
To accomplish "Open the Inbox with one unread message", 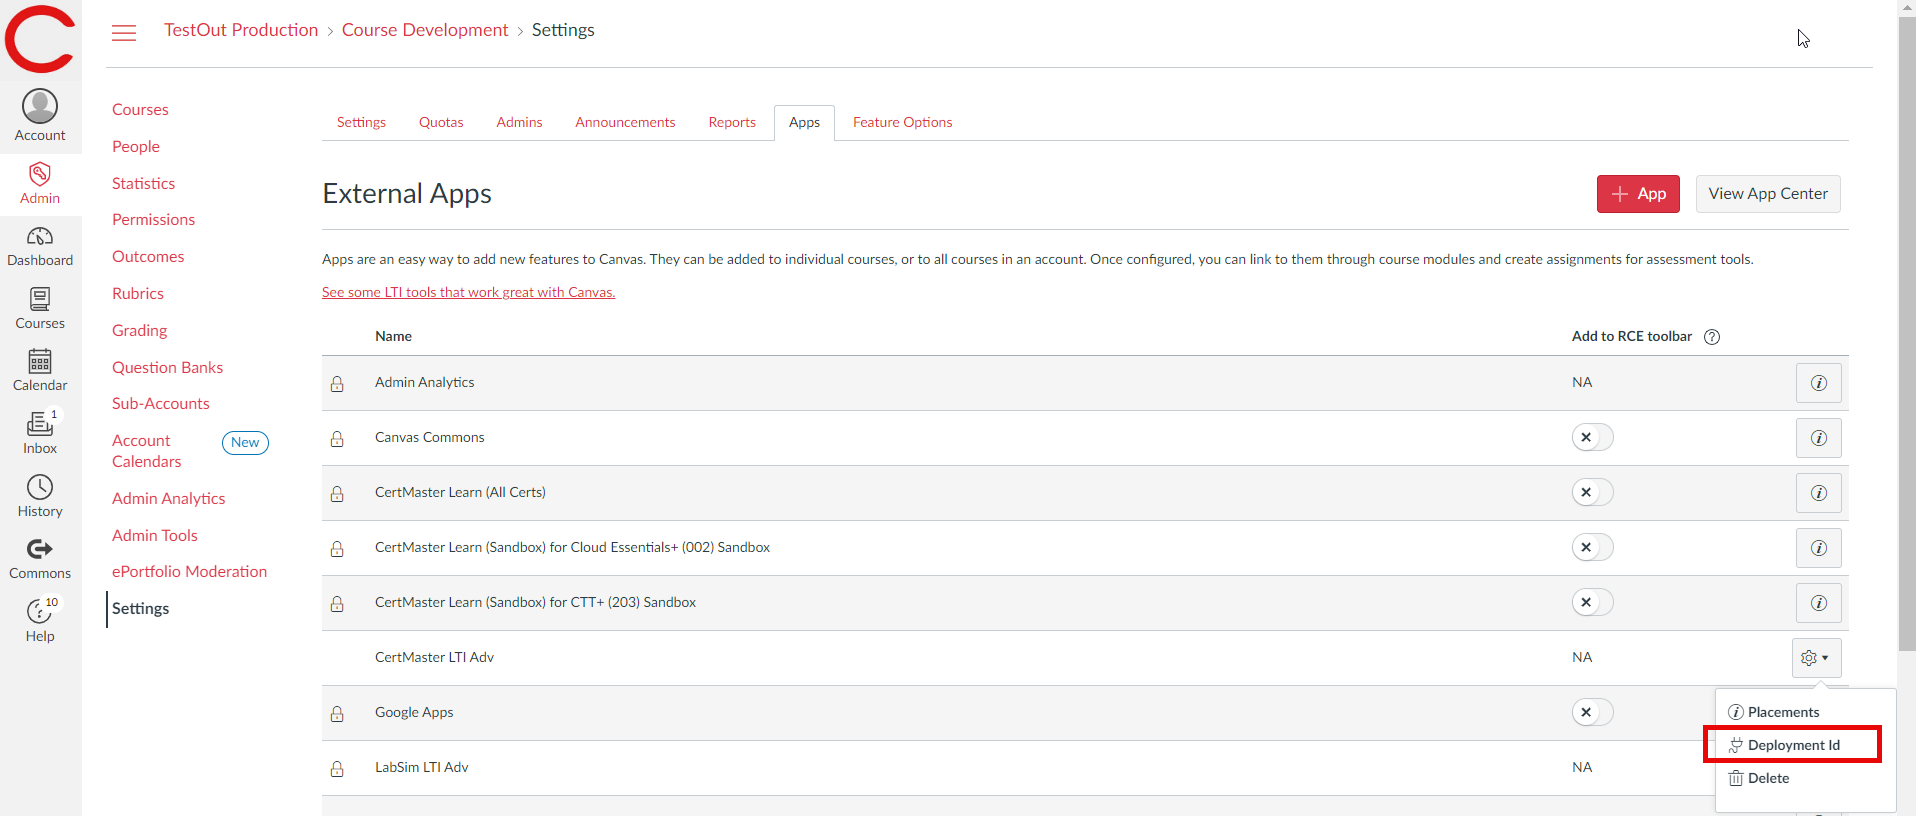I will pos(40,434).
